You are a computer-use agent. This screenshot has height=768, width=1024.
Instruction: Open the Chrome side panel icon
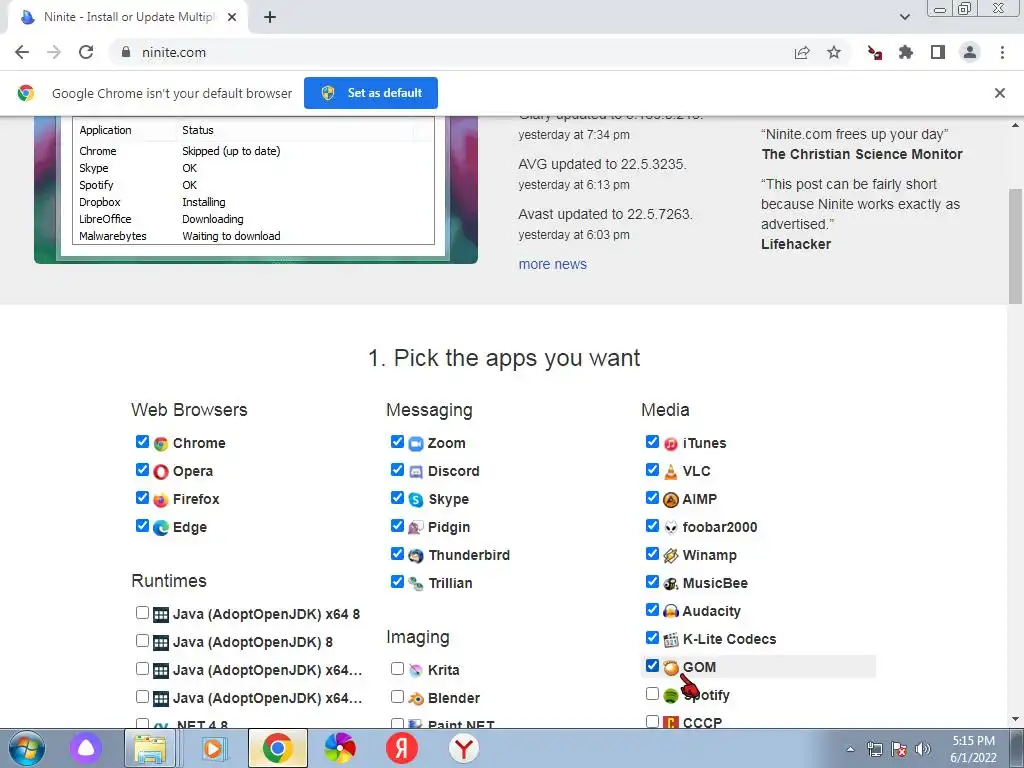(x=938, y=52)
